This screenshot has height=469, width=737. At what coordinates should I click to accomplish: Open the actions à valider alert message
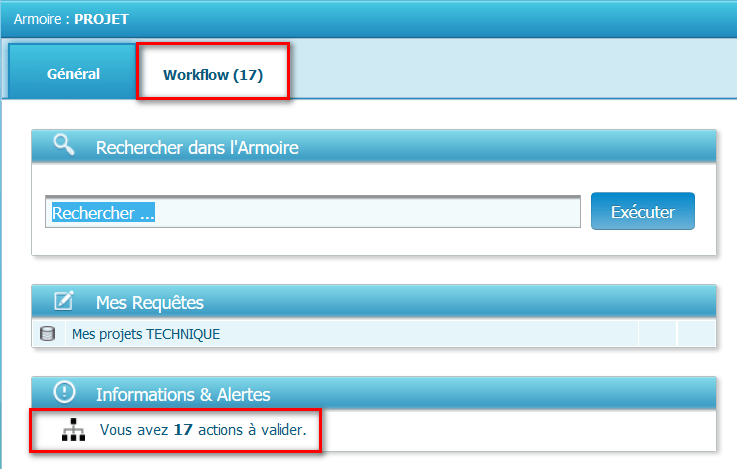(203, 431)
